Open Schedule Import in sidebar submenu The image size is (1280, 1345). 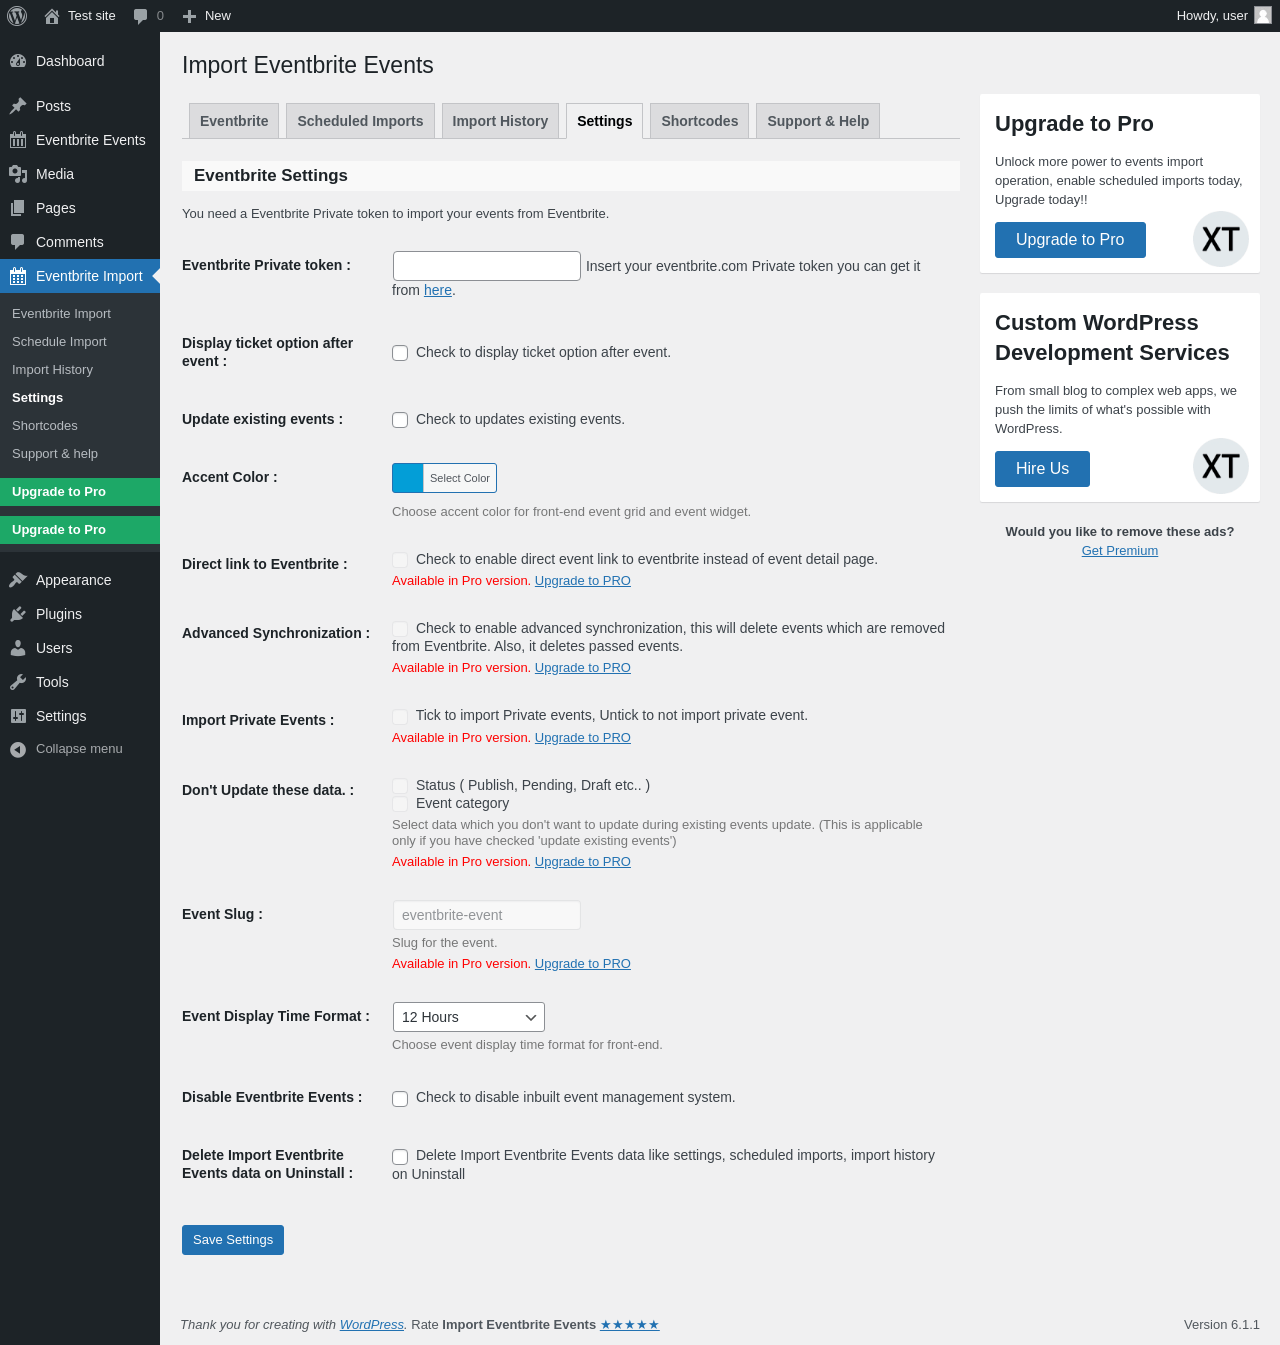[x=59, y=342]
